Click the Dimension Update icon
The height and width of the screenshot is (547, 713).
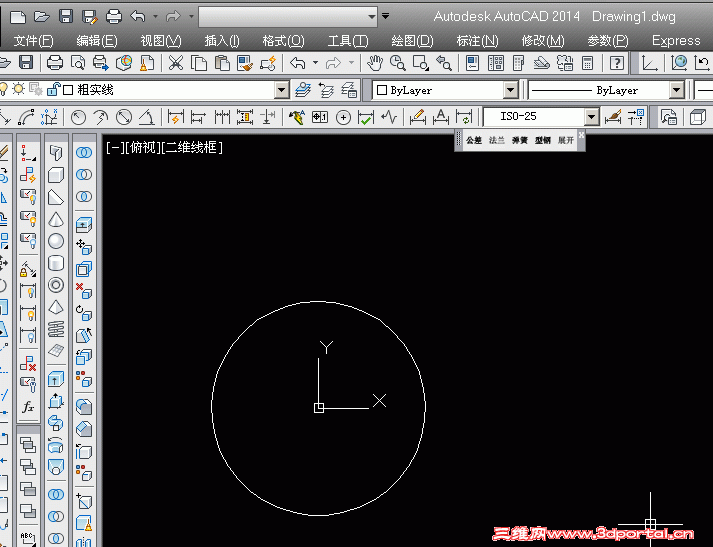pos(463,118)
